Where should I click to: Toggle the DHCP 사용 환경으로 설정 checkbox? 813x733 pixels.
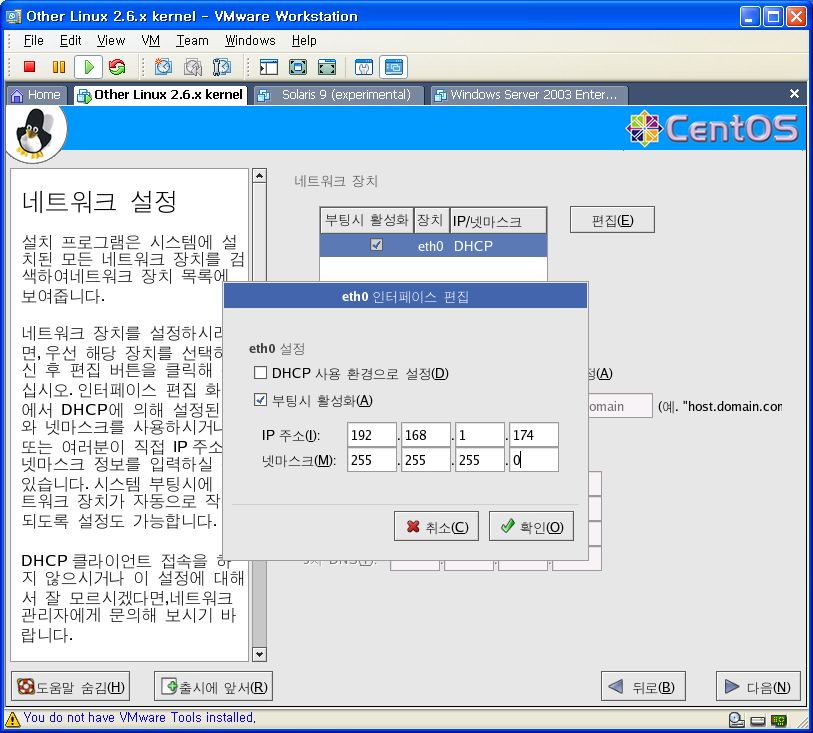coord(261,373)
